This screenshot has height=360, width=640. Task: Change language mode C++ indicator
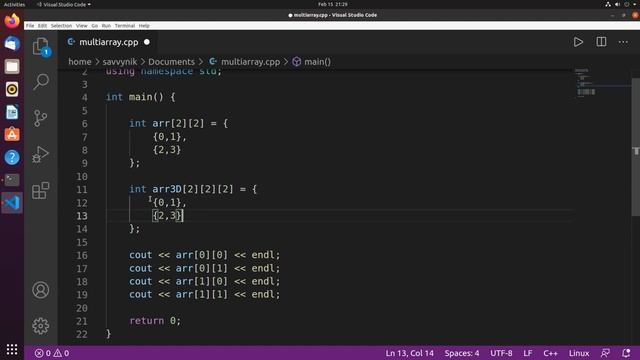550,353
